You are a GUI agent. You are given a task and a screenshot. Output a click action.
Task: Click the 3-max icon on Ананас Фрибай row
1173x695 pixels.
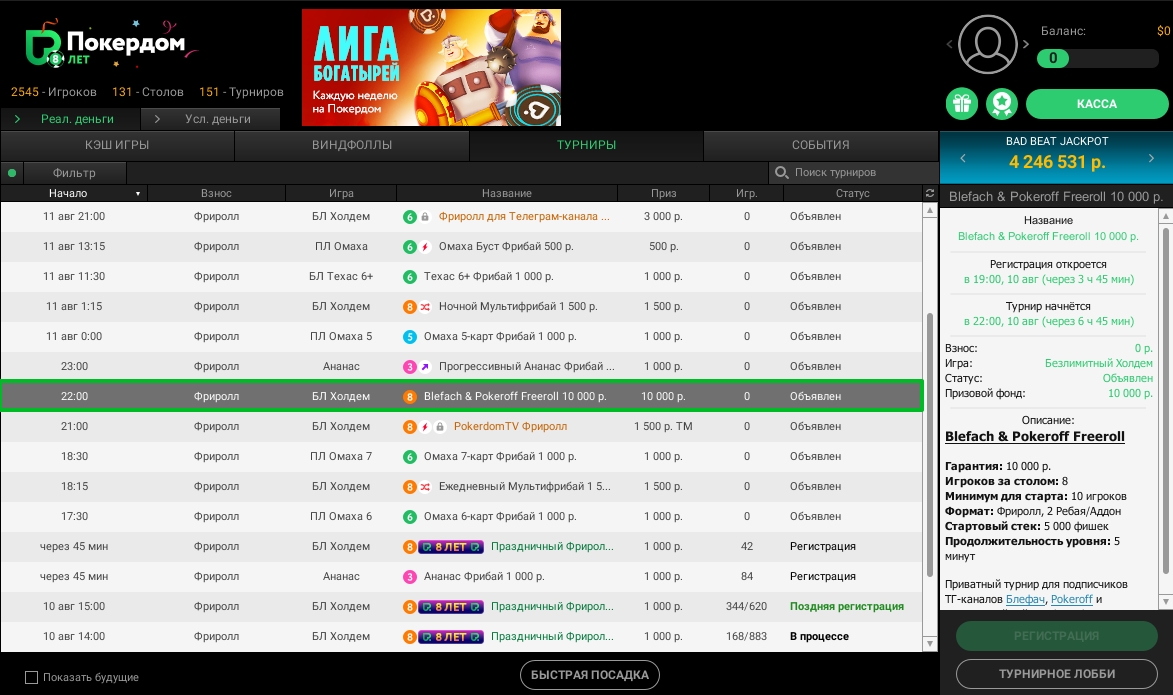410,577
